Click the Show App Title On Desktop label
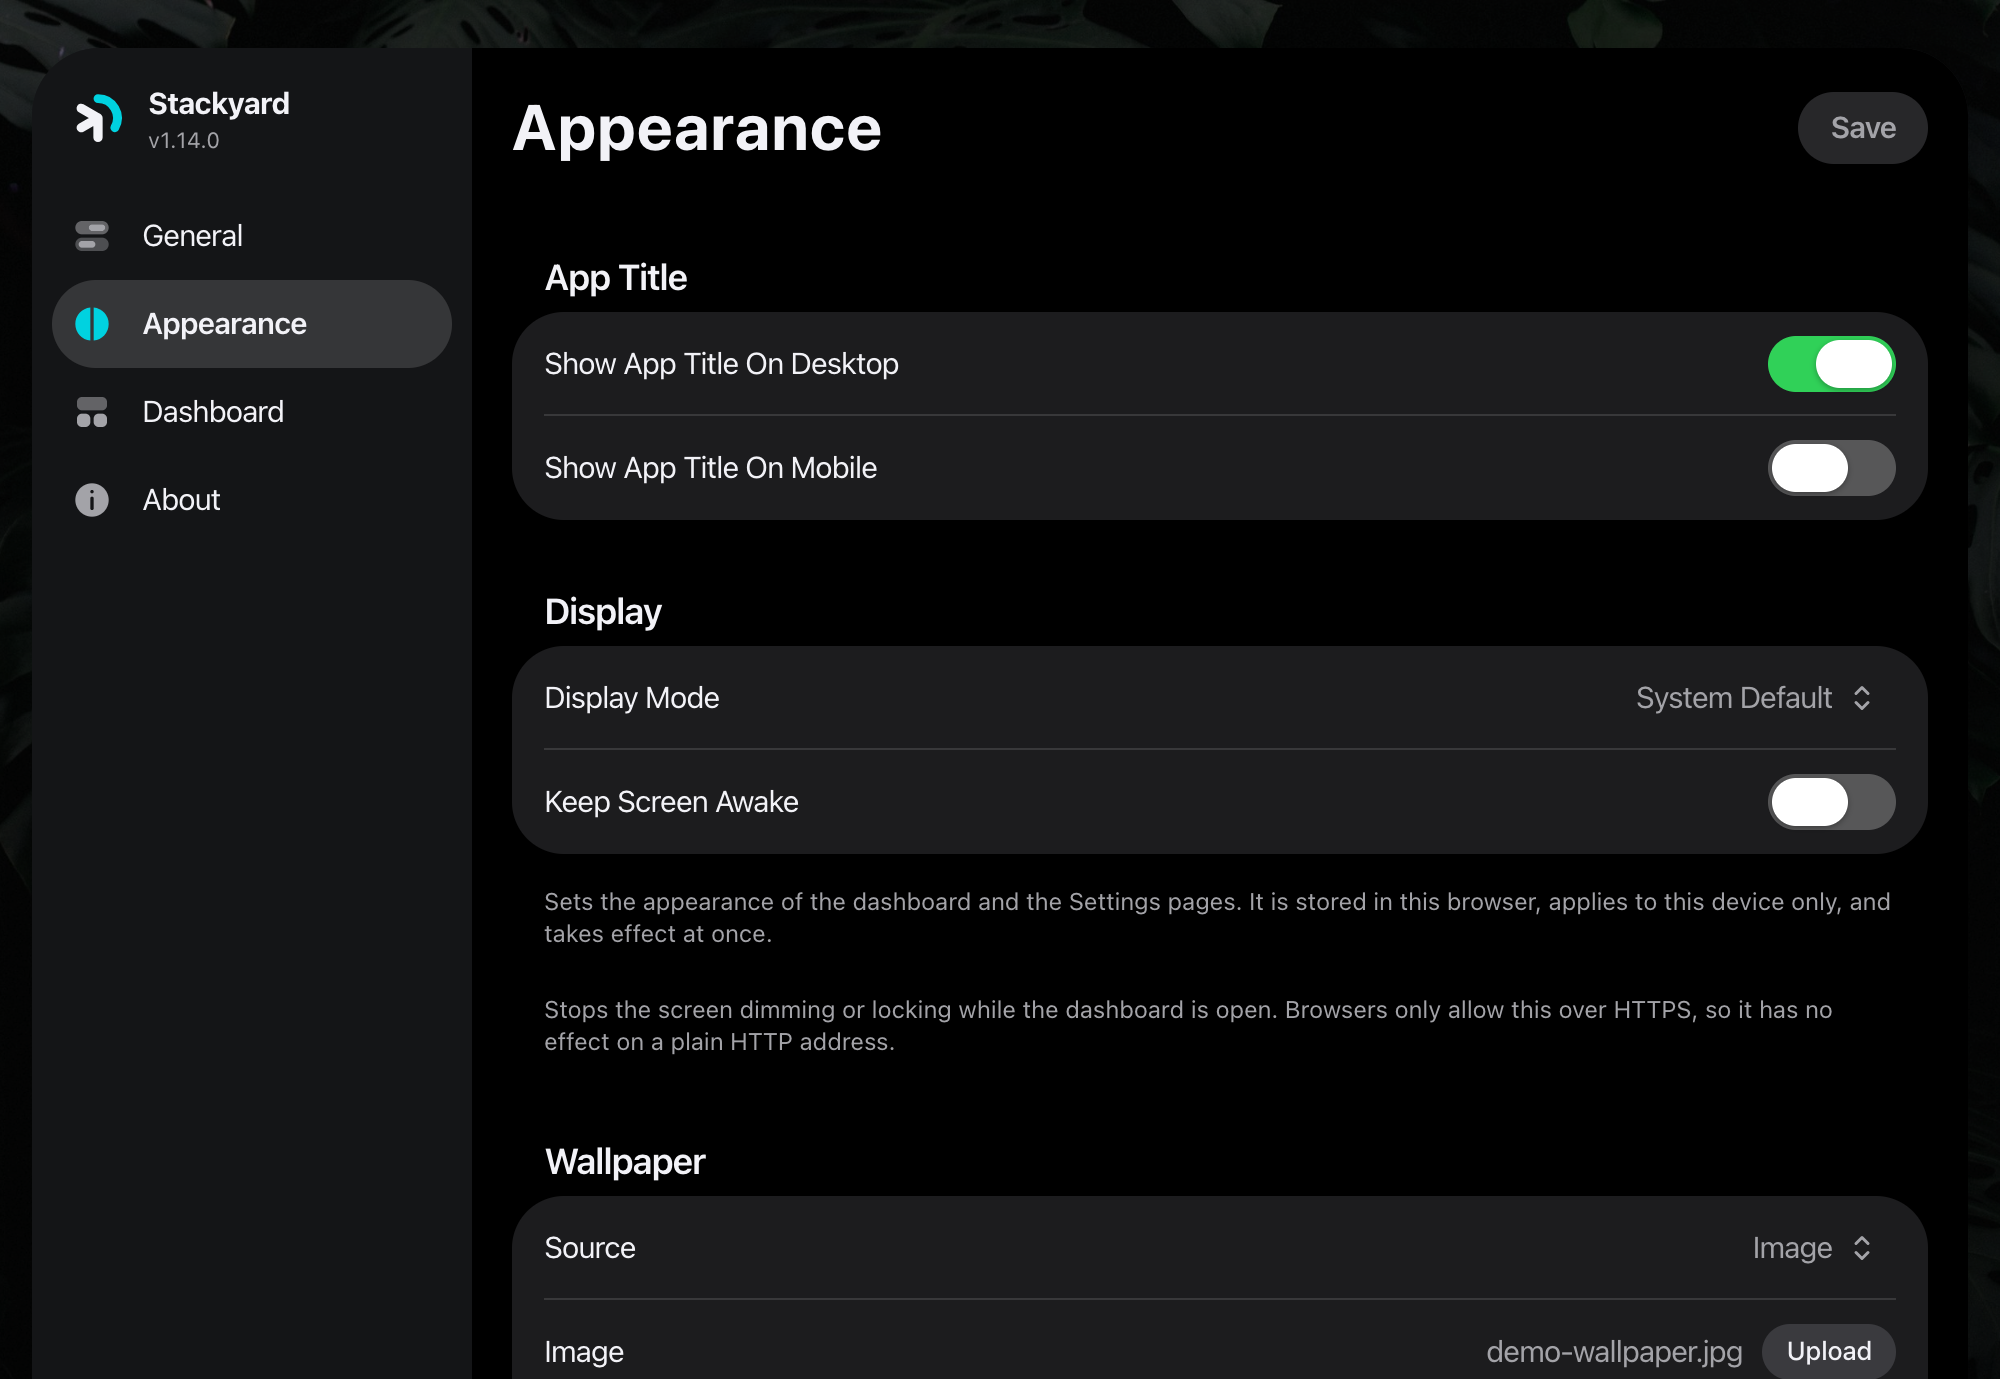Screen dimensions: 2000x1379 [x=721, y=364]
